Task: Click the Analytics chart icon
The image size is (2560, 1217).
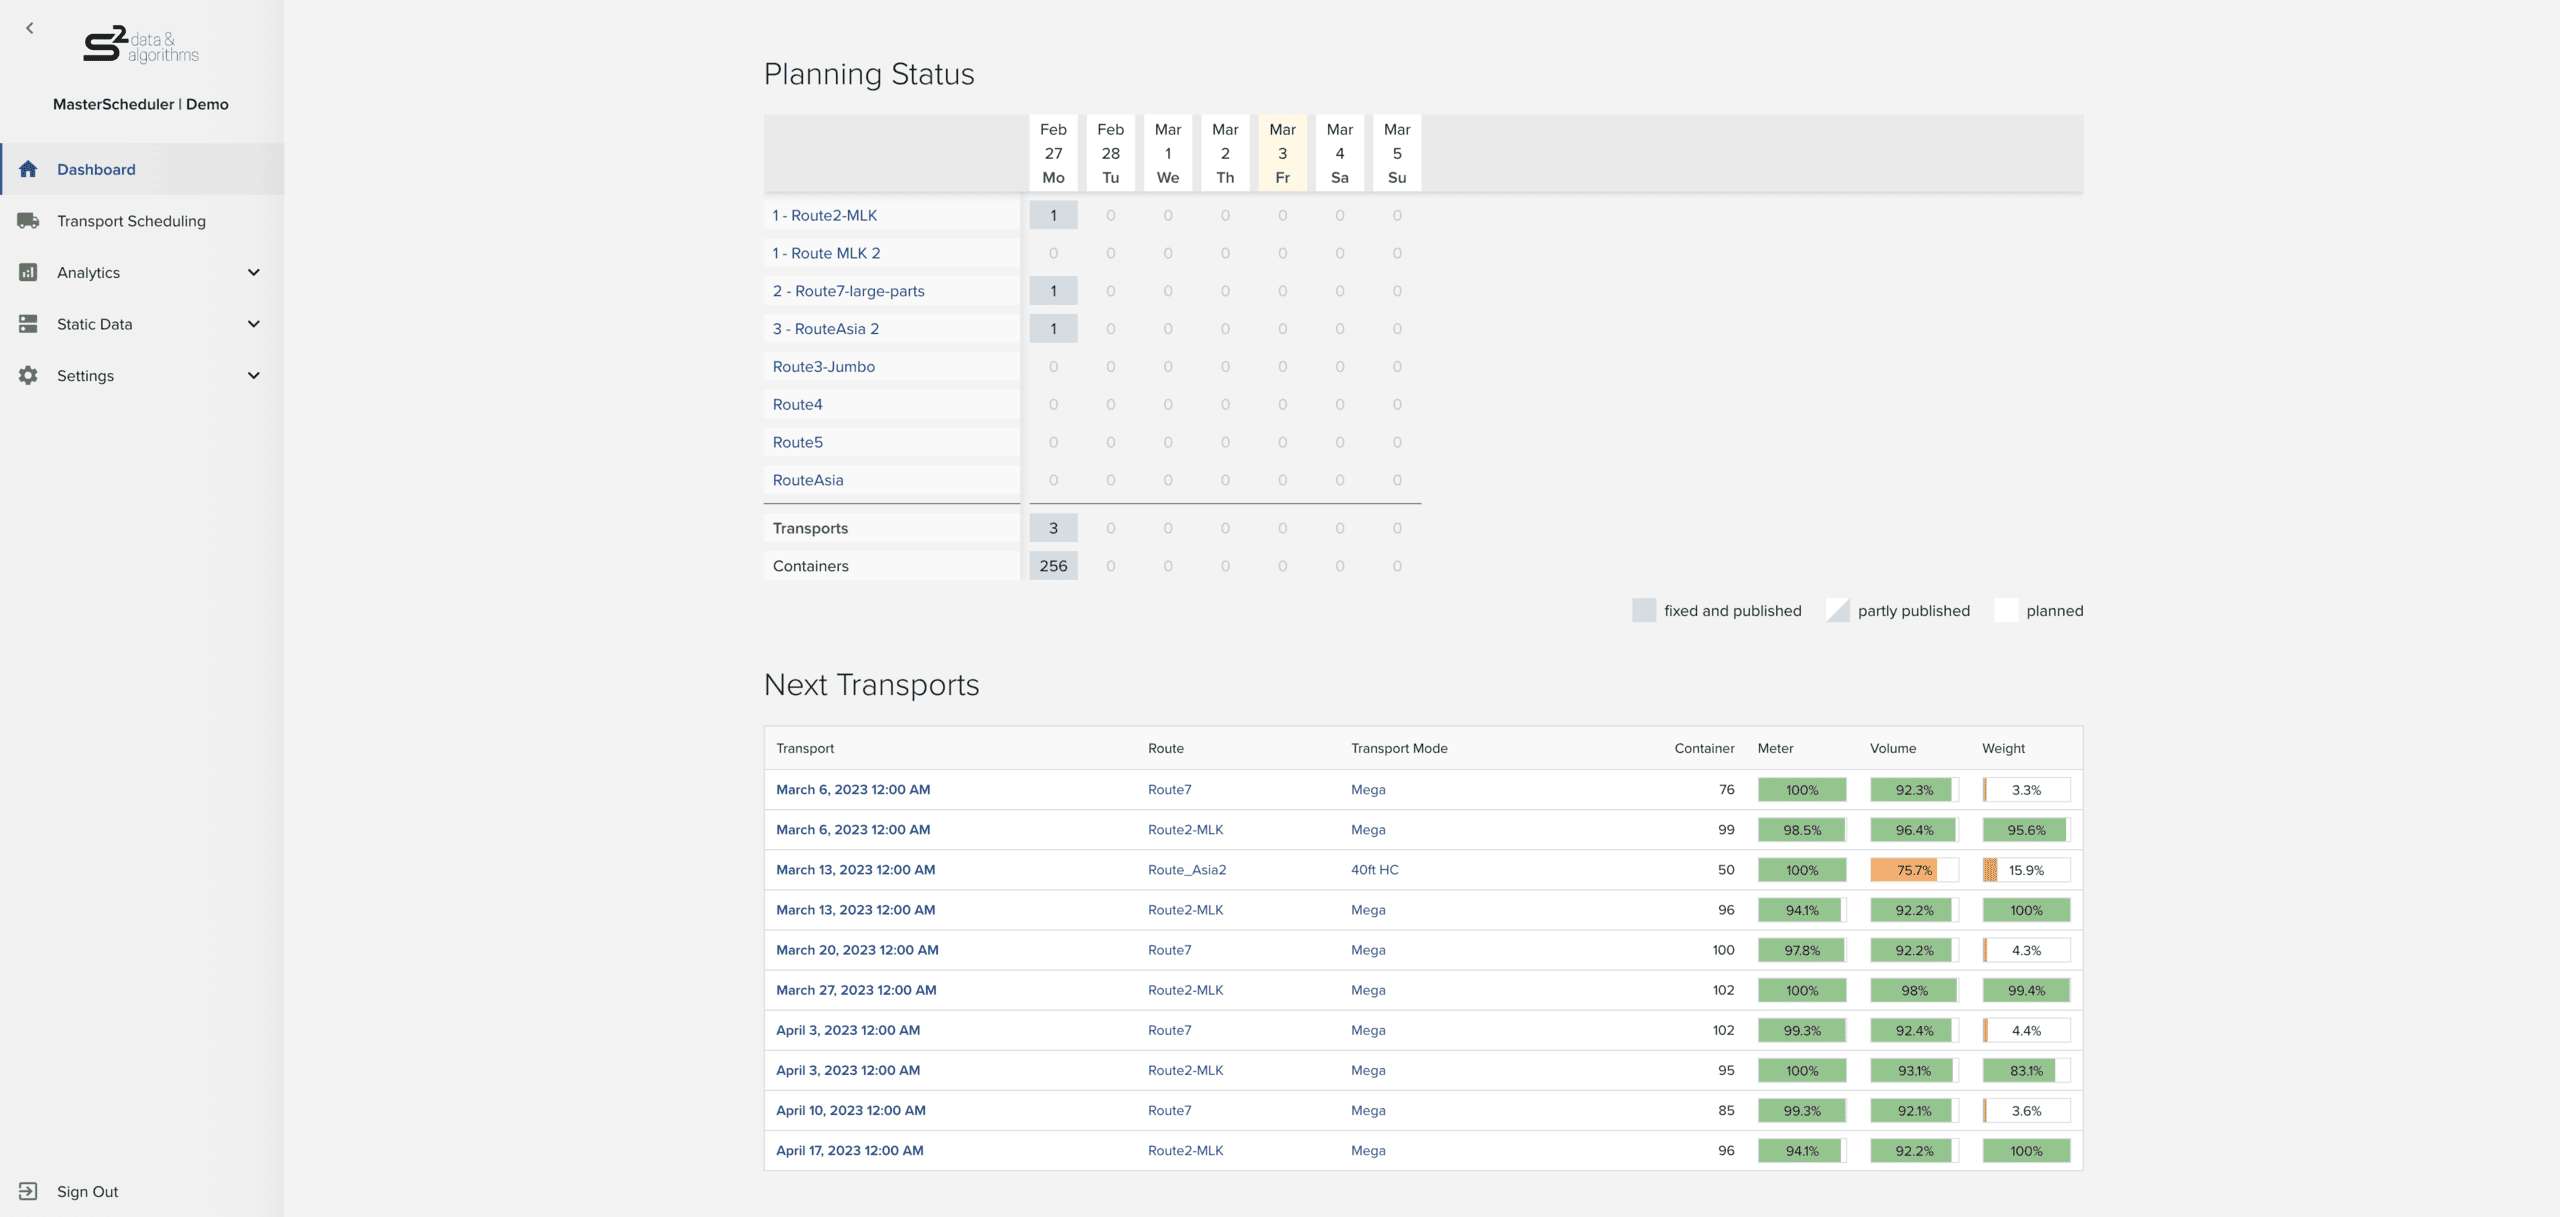Action: point(28,272)
